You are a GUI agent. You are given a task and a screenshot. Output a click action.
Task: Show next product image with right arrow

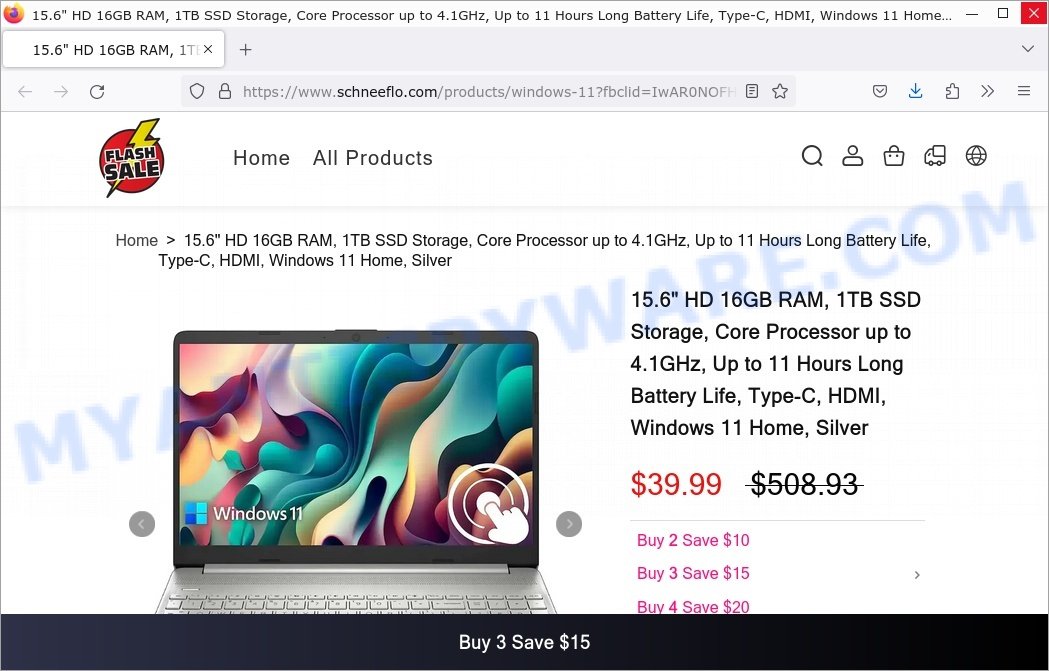click(x=569, y=524)
